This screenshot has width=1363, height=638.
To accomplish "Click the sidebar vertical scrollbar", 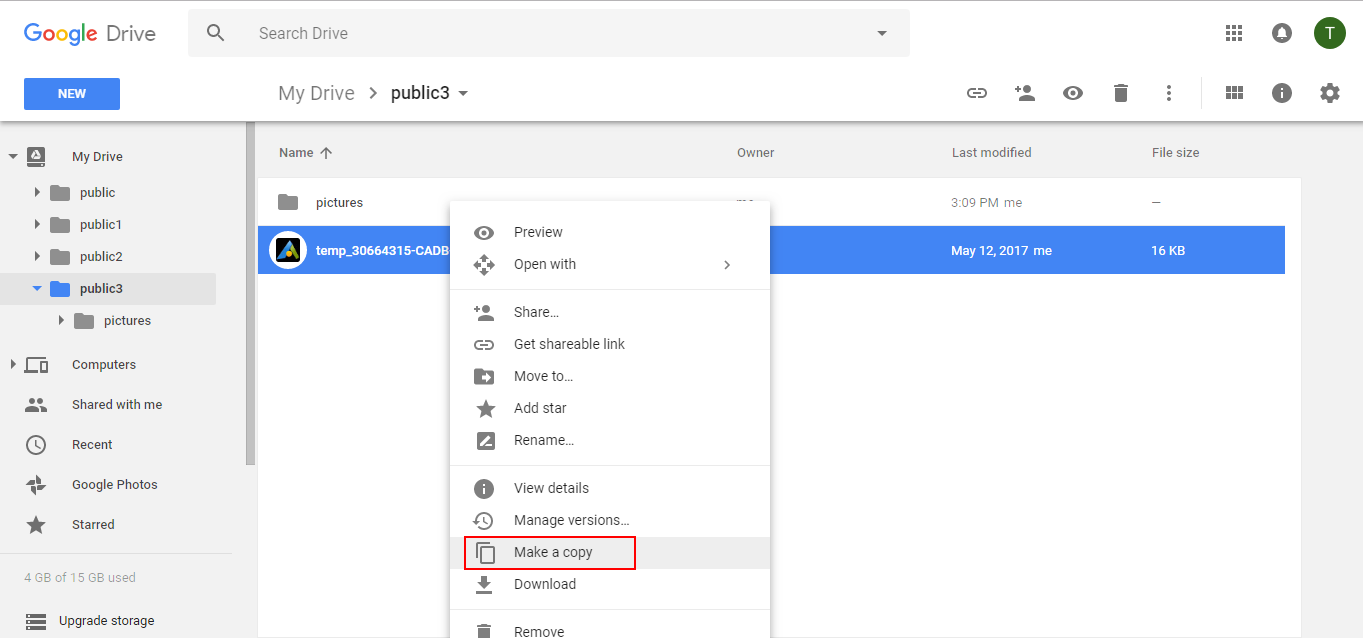I will pos(250,300).
